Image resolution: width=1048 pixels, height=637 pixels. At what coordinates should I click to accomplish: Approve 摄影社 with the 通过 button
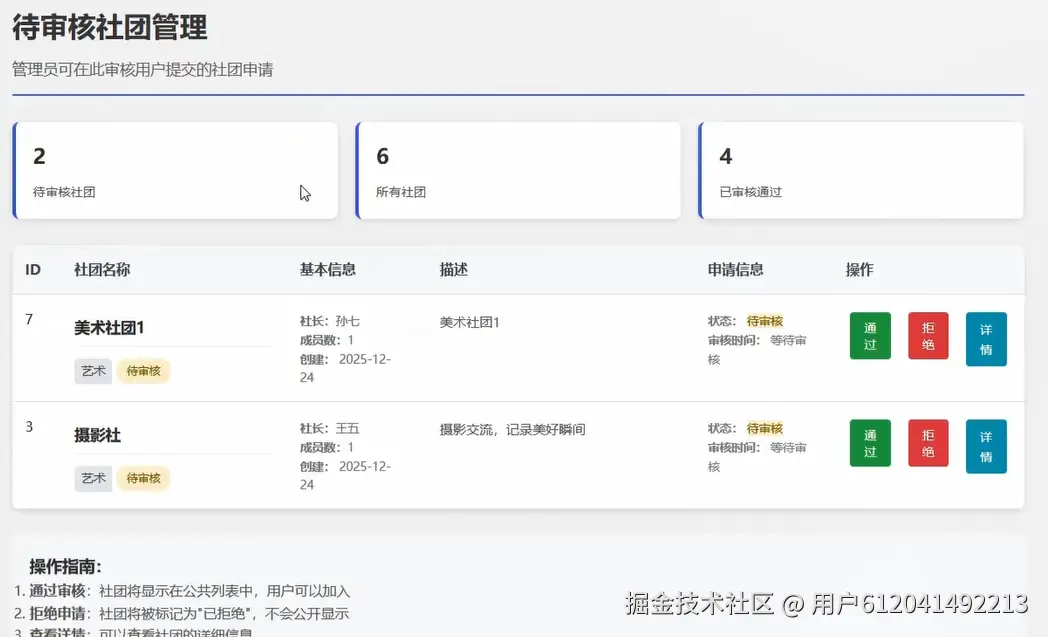coord(869,443)
